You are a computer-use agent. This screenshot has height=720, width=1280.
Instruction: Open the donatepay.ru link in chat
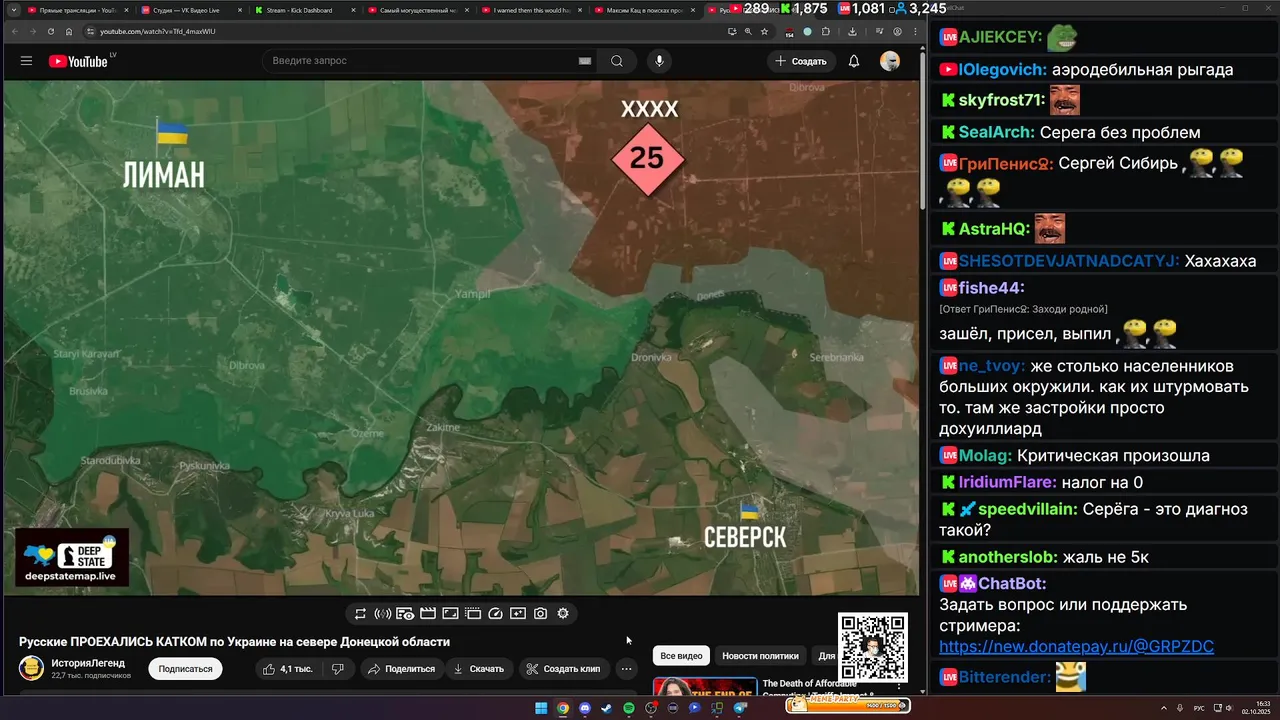point(1076,647)
